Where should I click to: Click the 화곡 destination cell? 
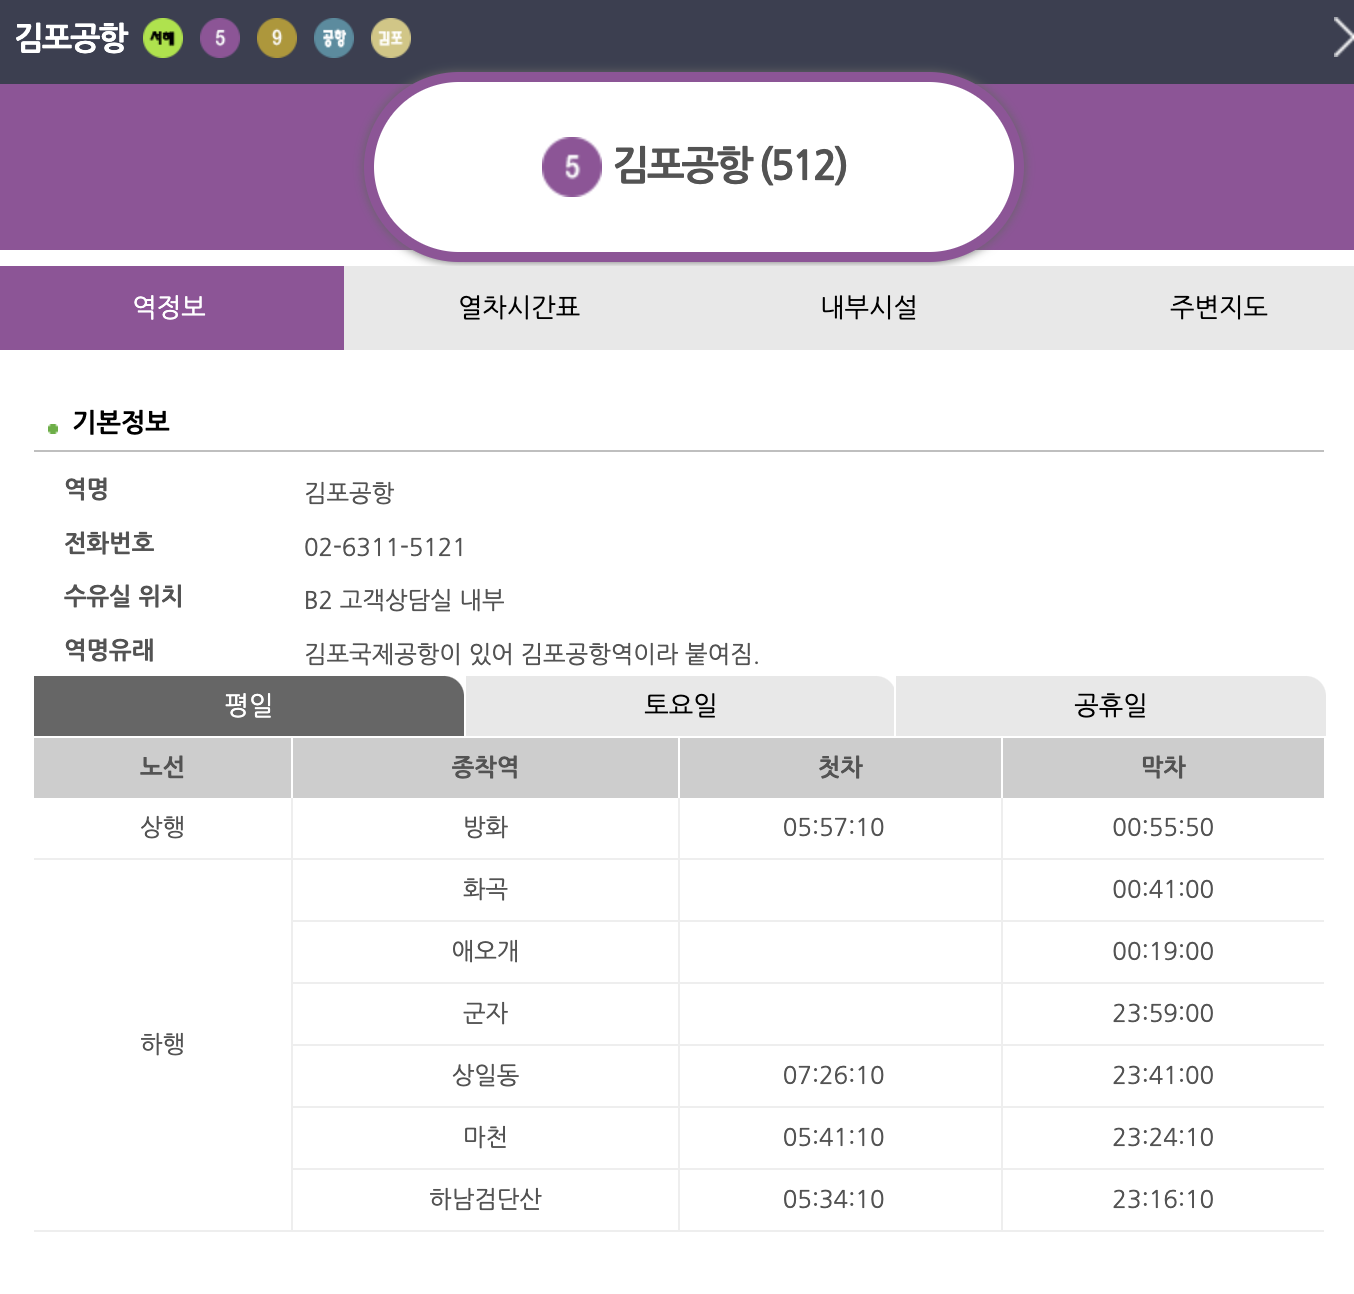click(x=485, y=890)
